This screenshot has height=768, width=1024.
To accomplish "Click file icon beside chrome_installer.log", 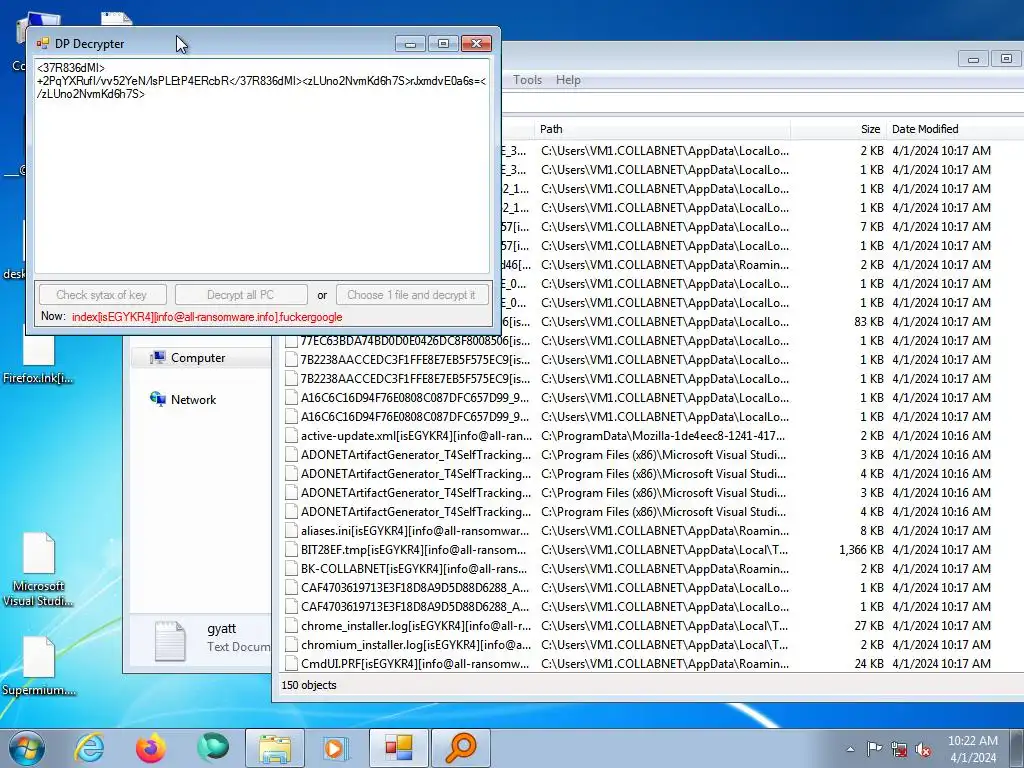I will [291, 626].
